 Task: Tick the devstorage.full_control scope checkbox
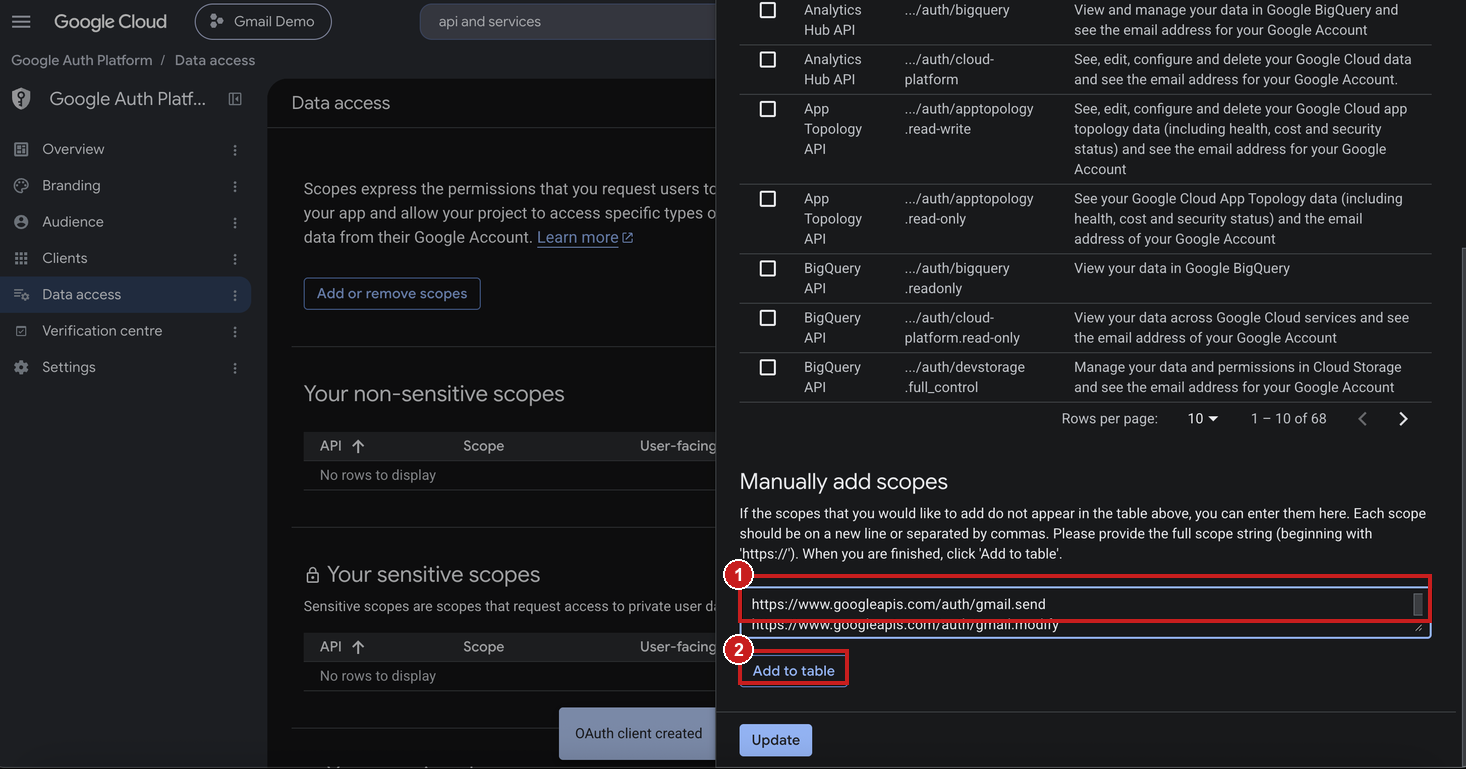[x=768, y=367]
